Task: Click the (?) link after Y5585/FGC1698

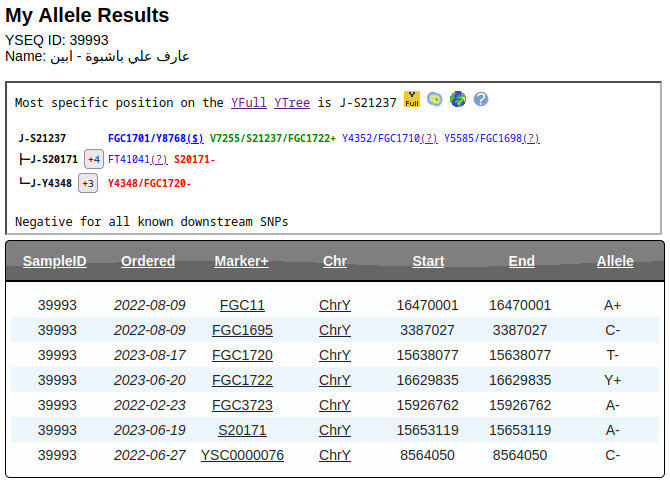Action: [x=531, y=138]
